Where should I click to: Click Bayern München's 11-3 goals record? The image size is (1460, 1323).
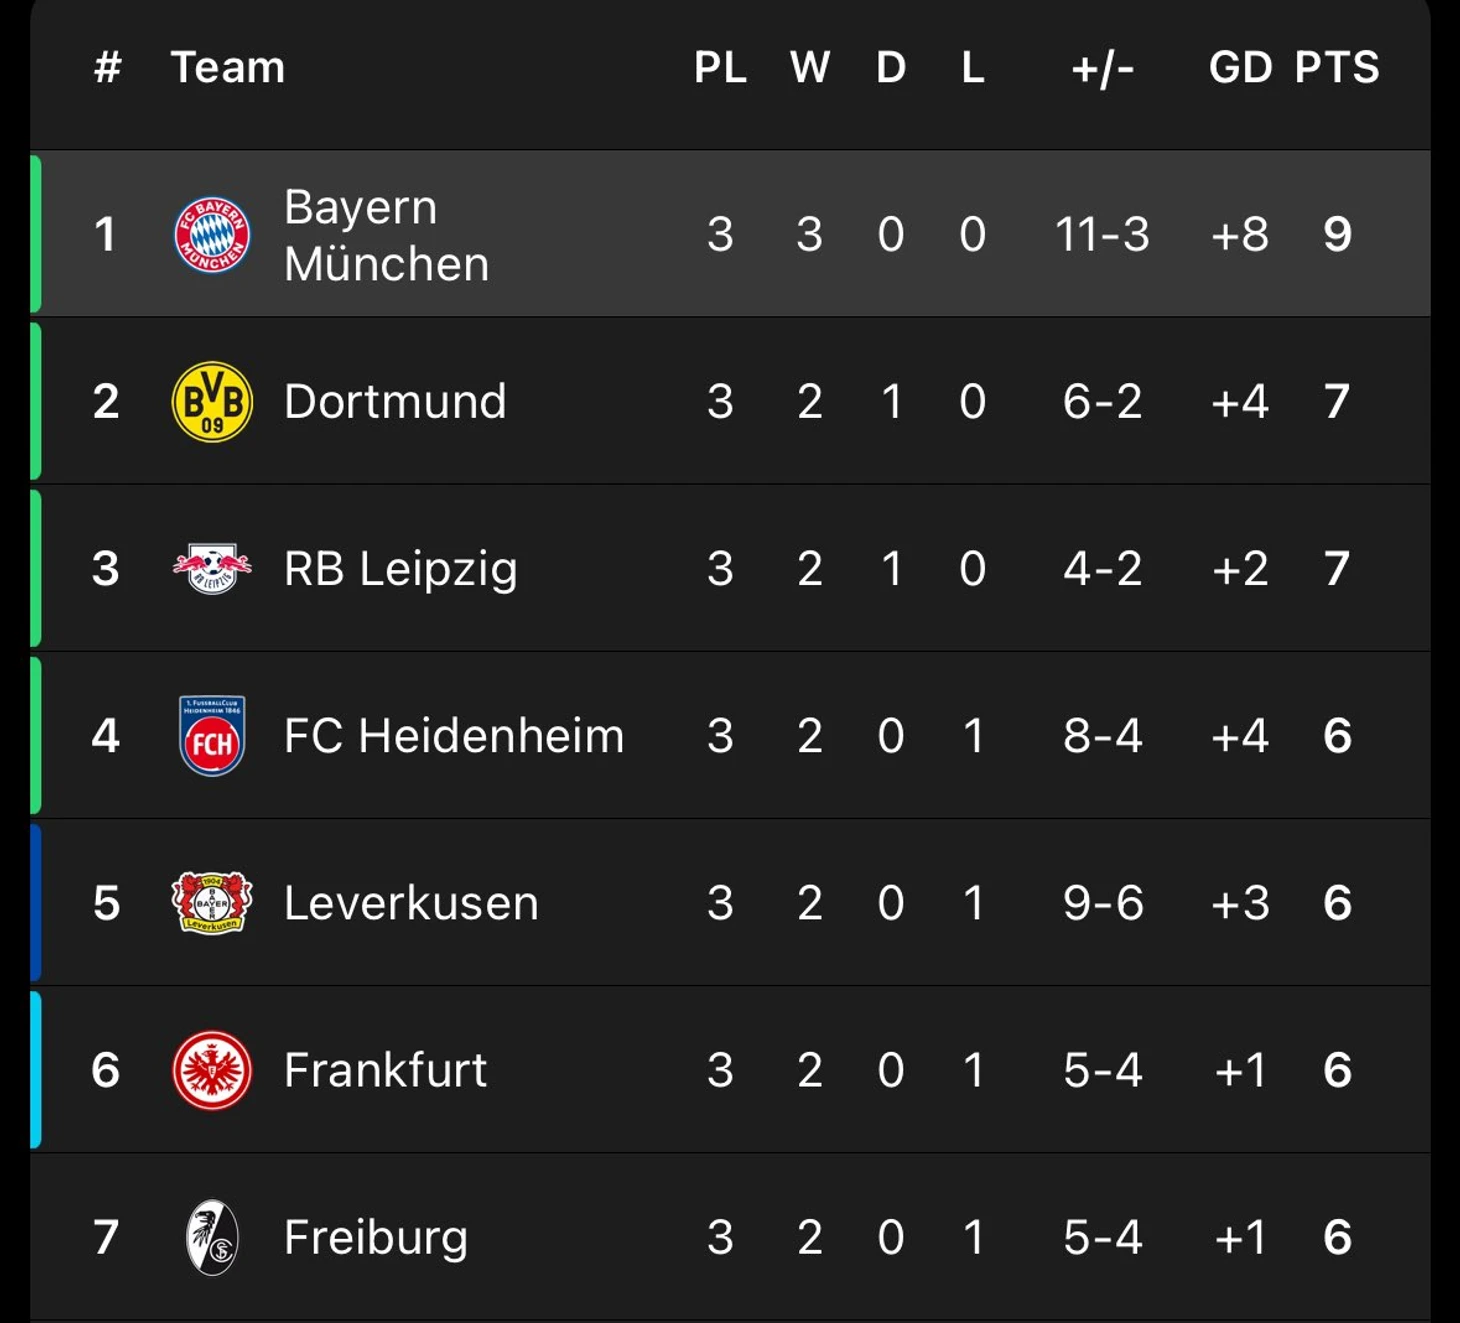pos(1102,235)
